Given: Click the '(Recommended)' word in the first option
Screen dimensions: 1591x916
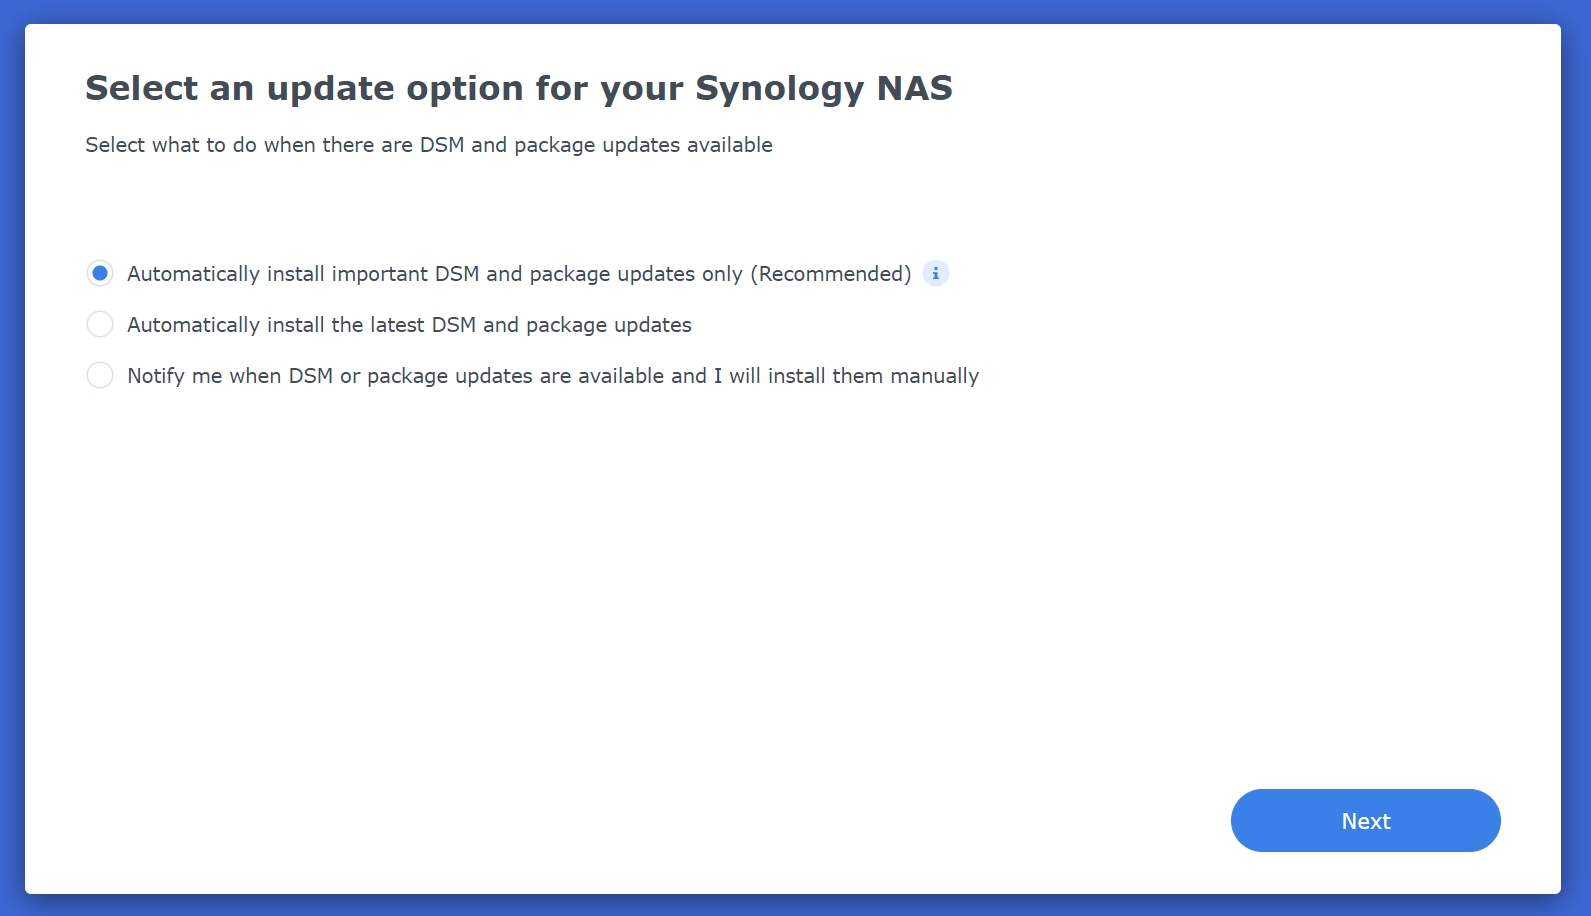Looking at the screenshot, I should tap(830, 274).
